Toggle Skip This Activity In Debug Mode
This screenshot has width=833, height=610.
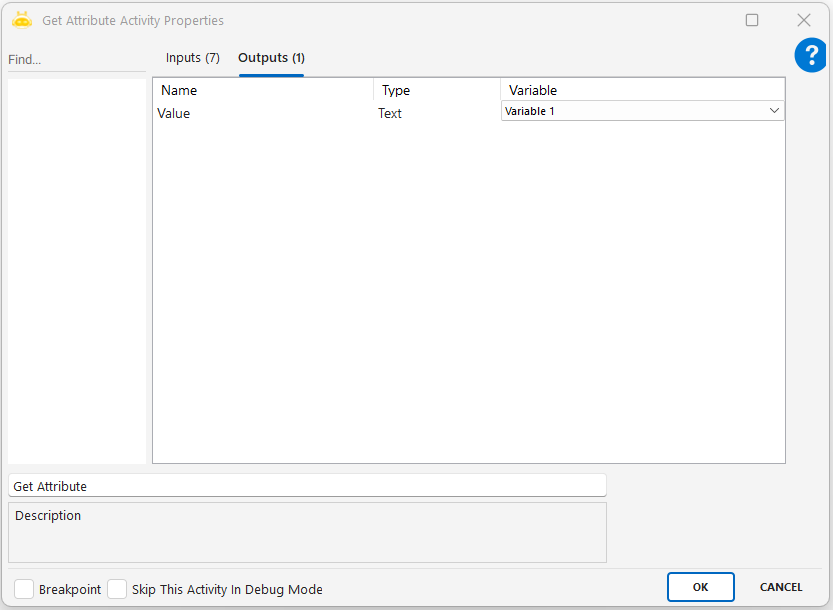(x=117, y=589)
